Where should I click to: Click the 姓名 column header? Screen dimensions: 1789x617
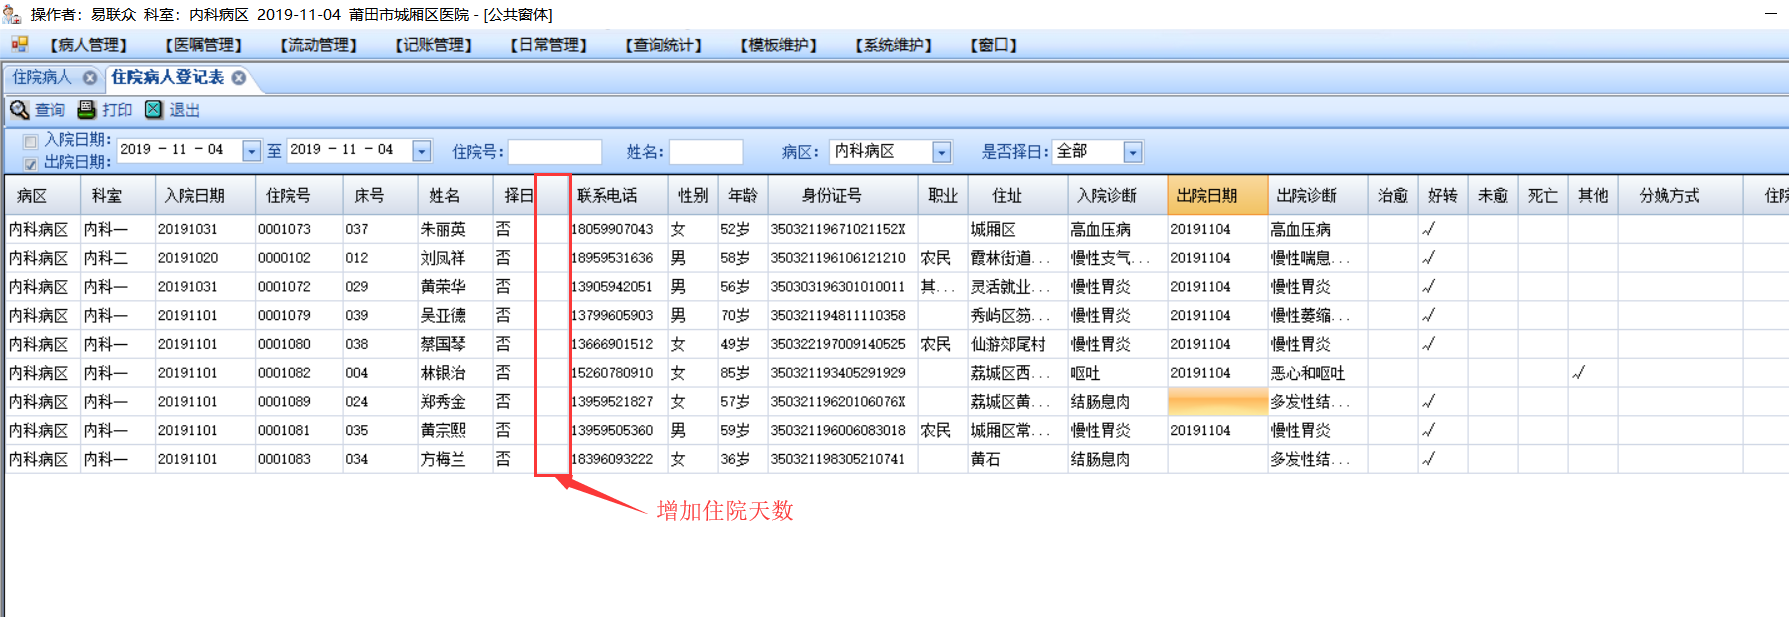tap(455, 195)
